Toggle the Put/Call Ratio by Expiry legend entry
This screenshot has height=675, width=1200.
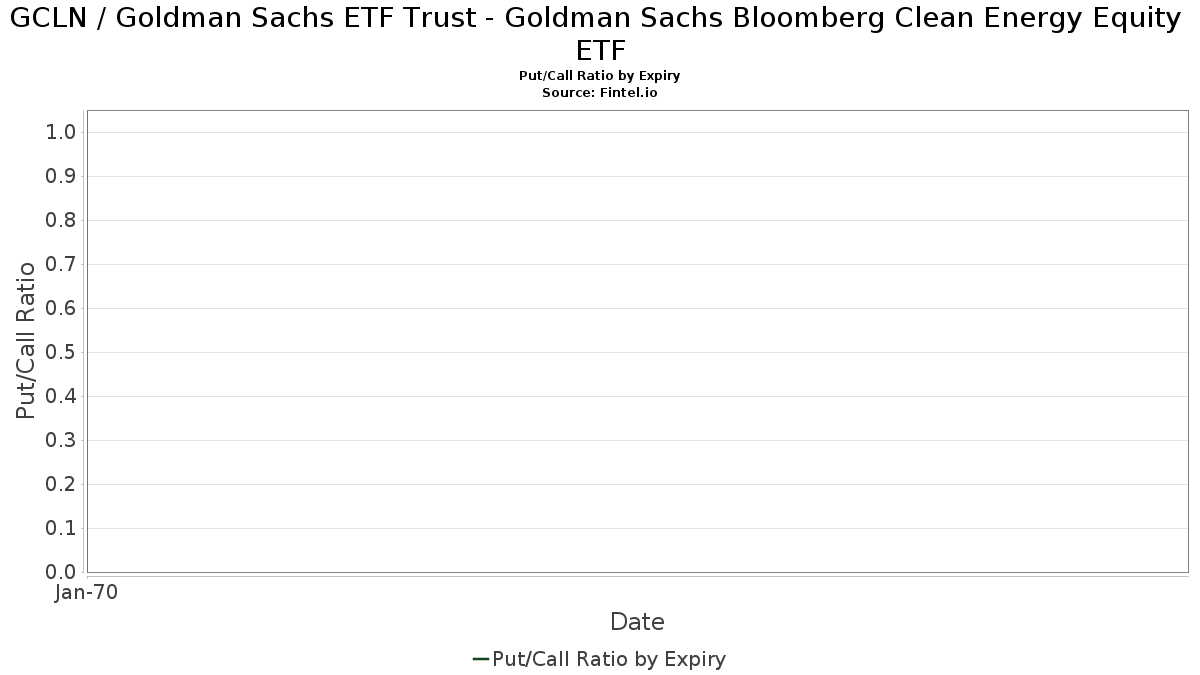600,659
